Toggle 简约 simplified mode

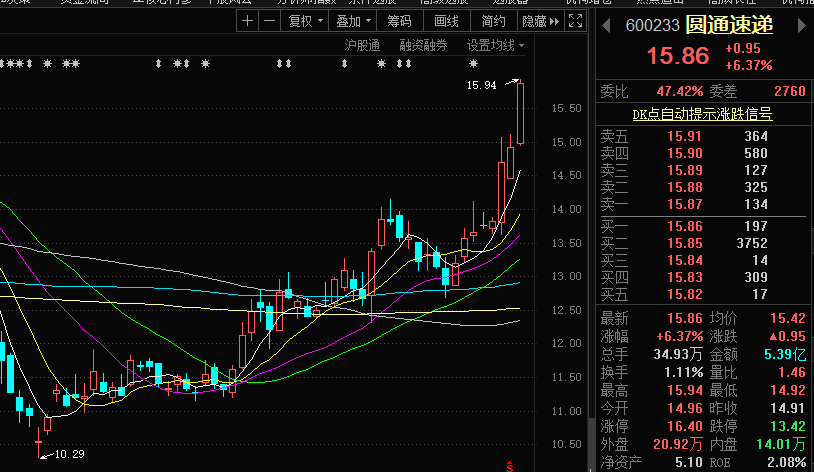tap(493, 21)
